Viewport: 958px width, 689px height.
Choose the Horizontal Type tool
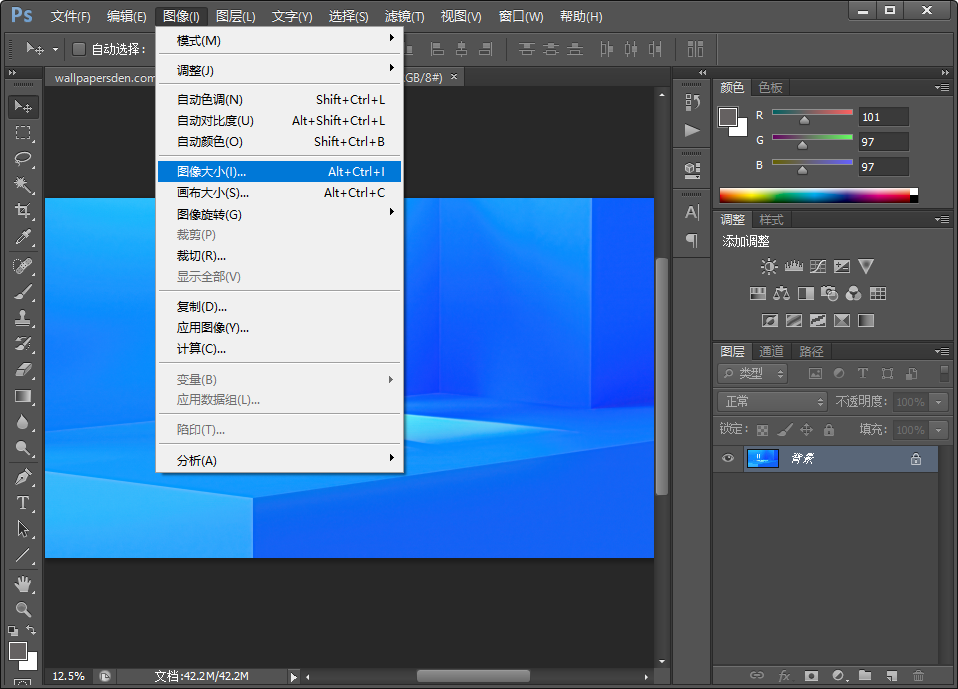(x=23, y=503)
